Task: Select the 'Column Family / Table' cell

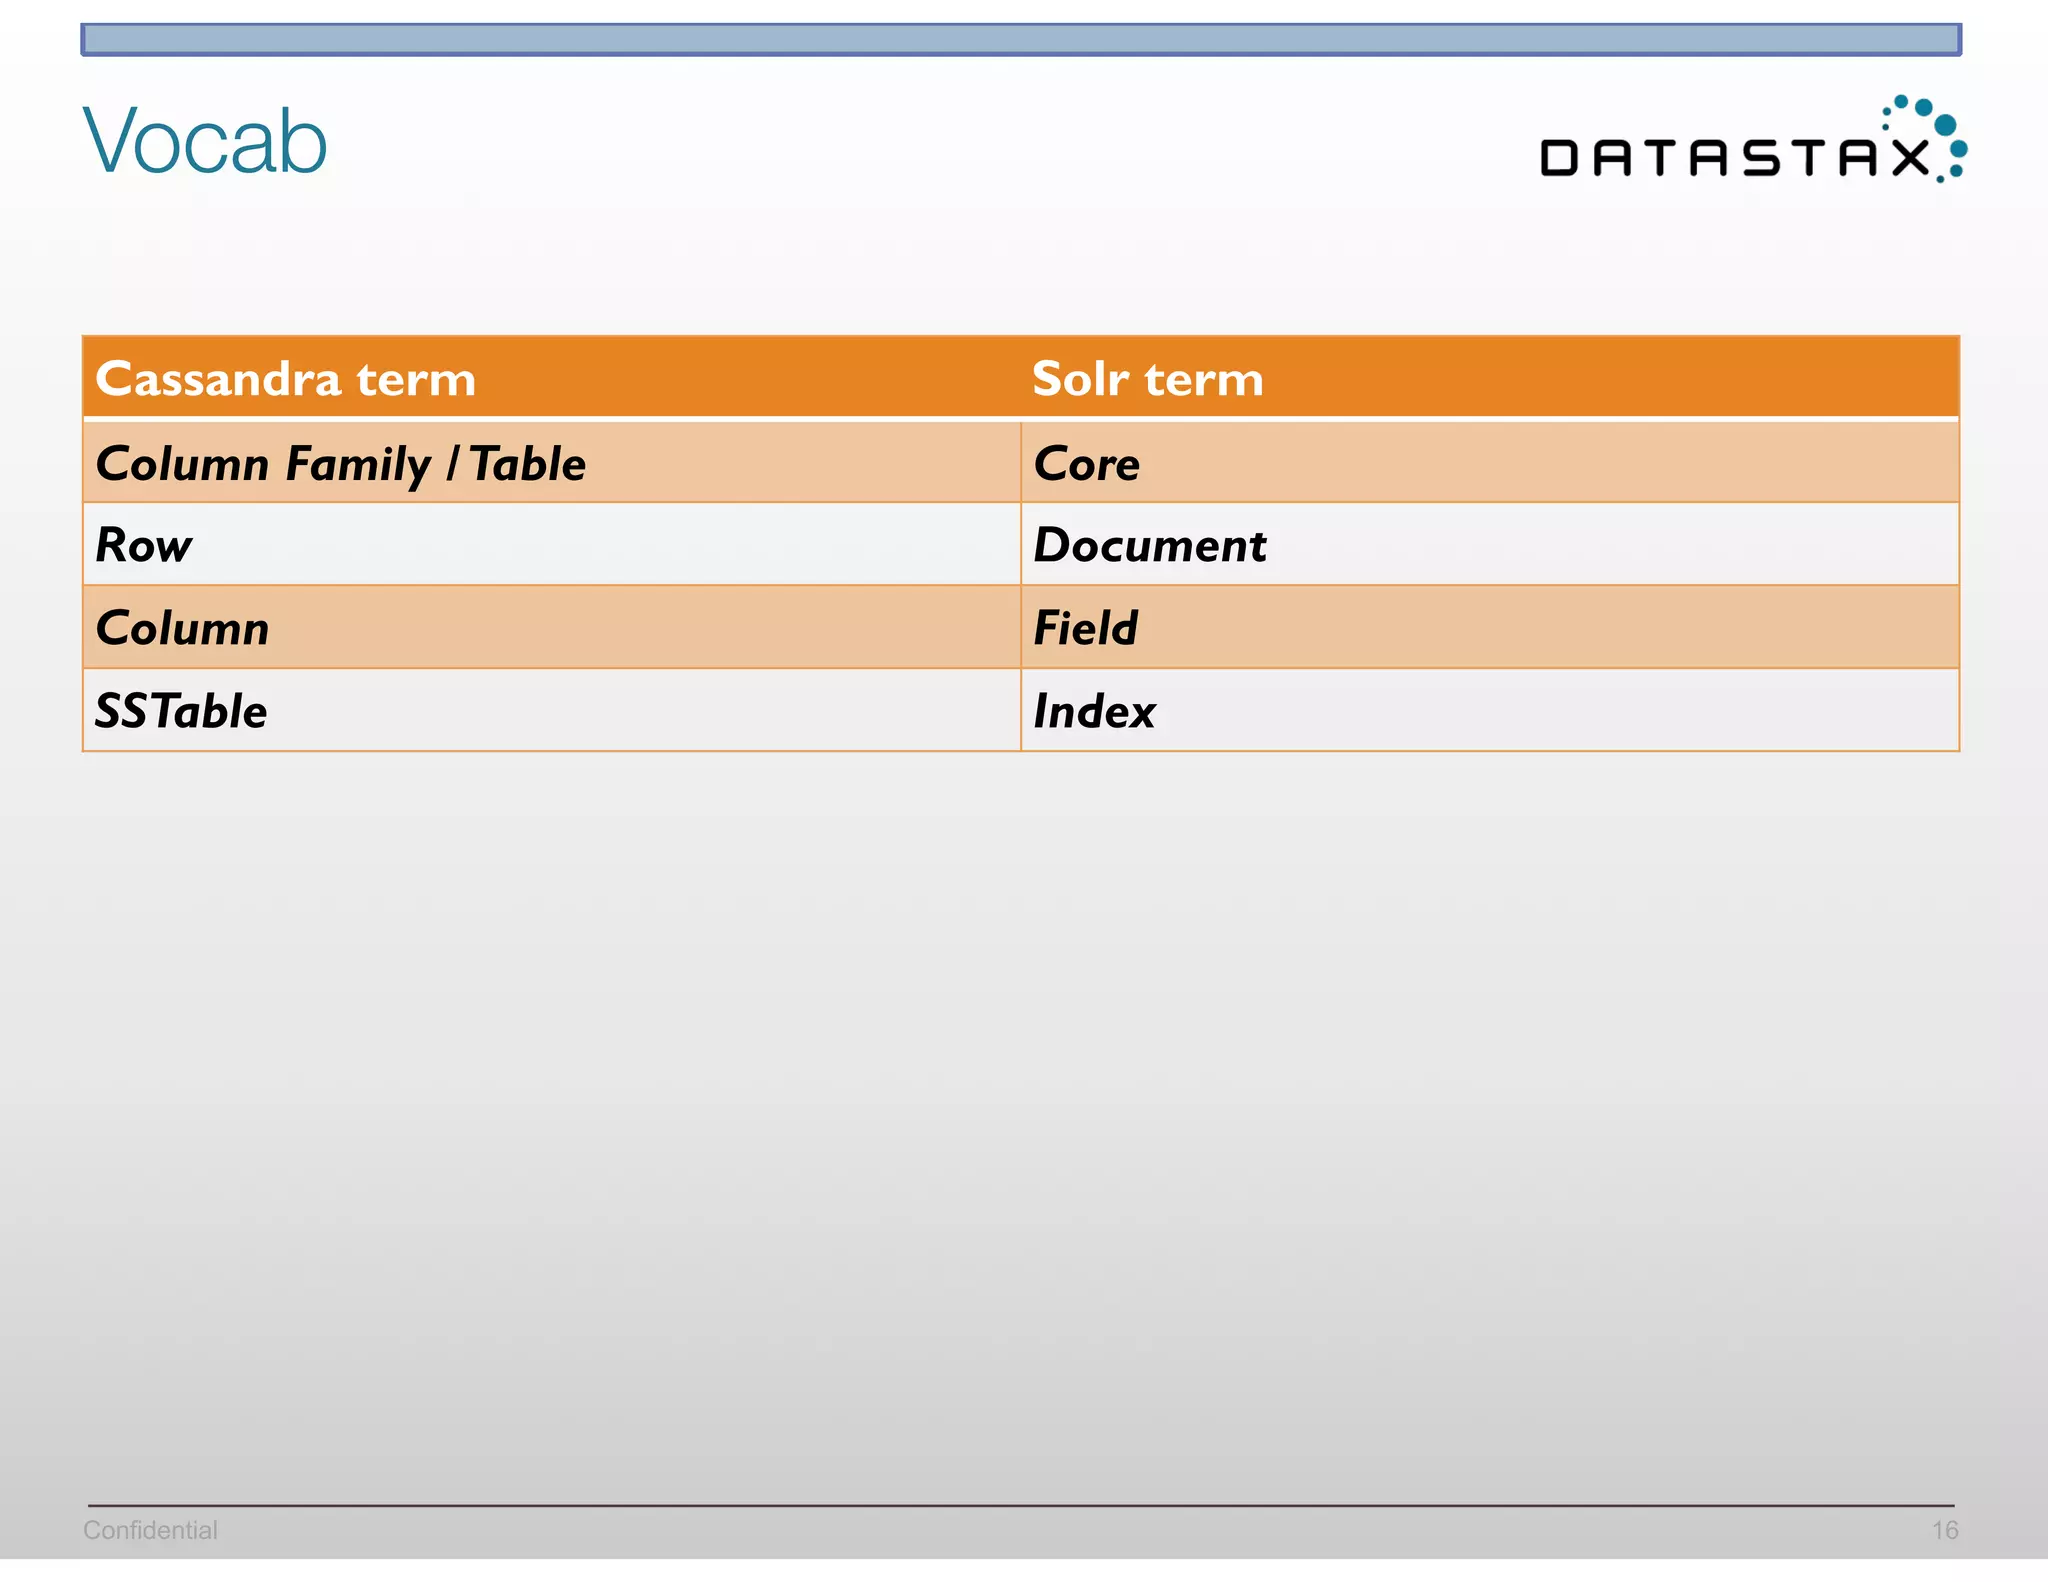Action: click(x=552, y=462)
